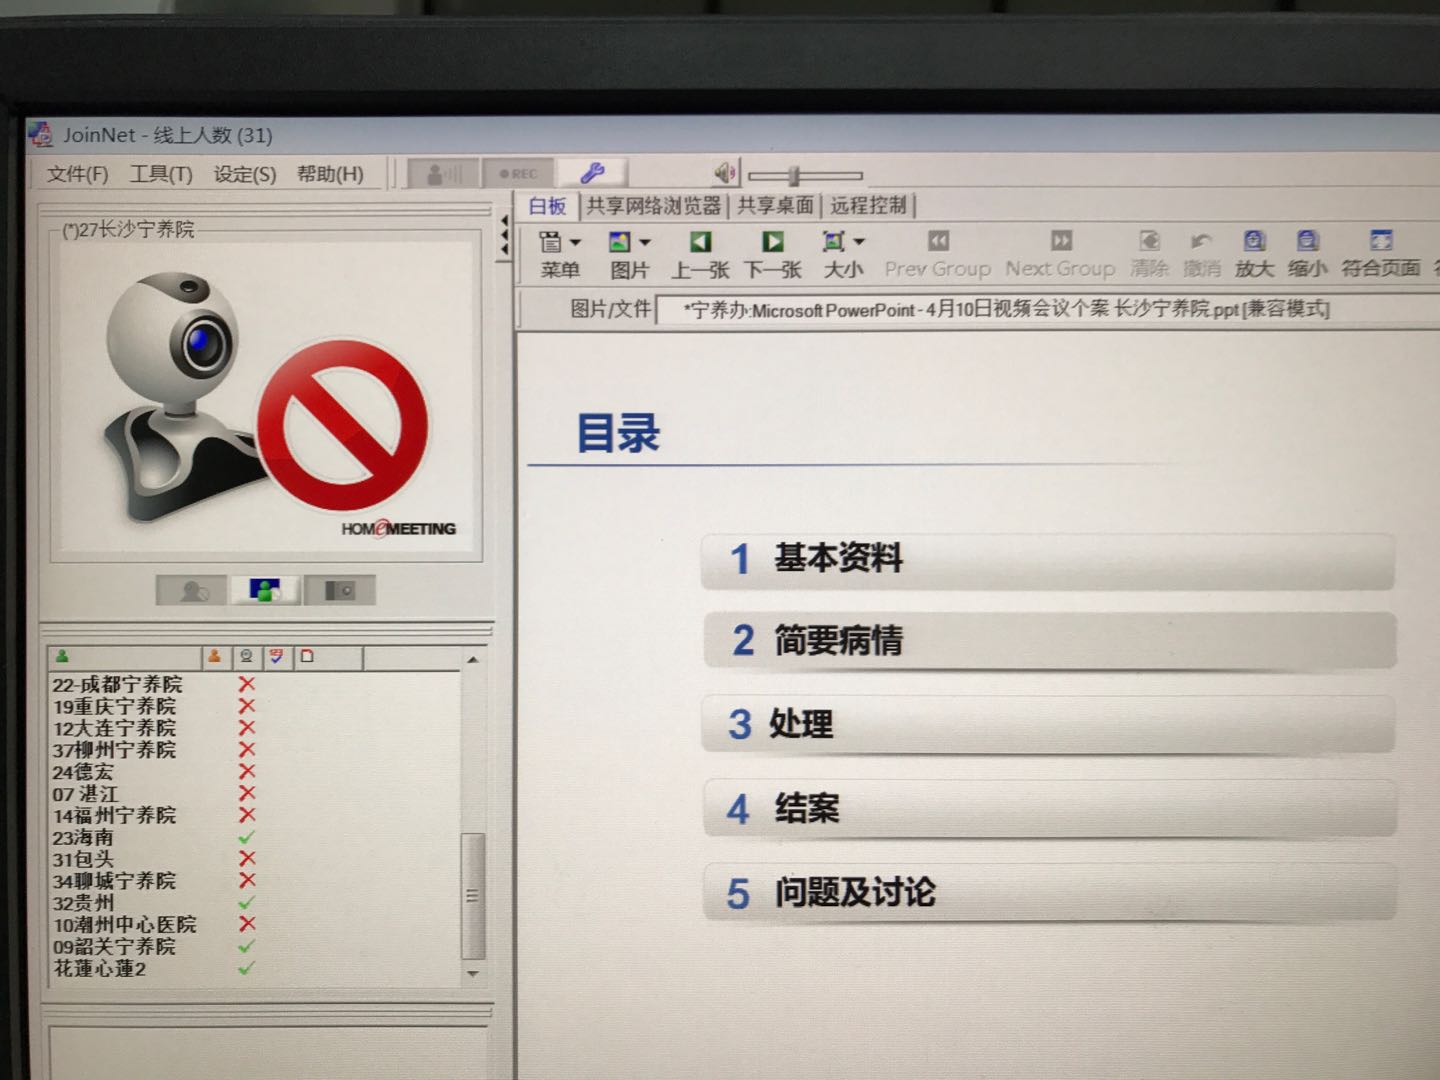
Task: Open the 设定(S) menu
Action: click(244, 174)
